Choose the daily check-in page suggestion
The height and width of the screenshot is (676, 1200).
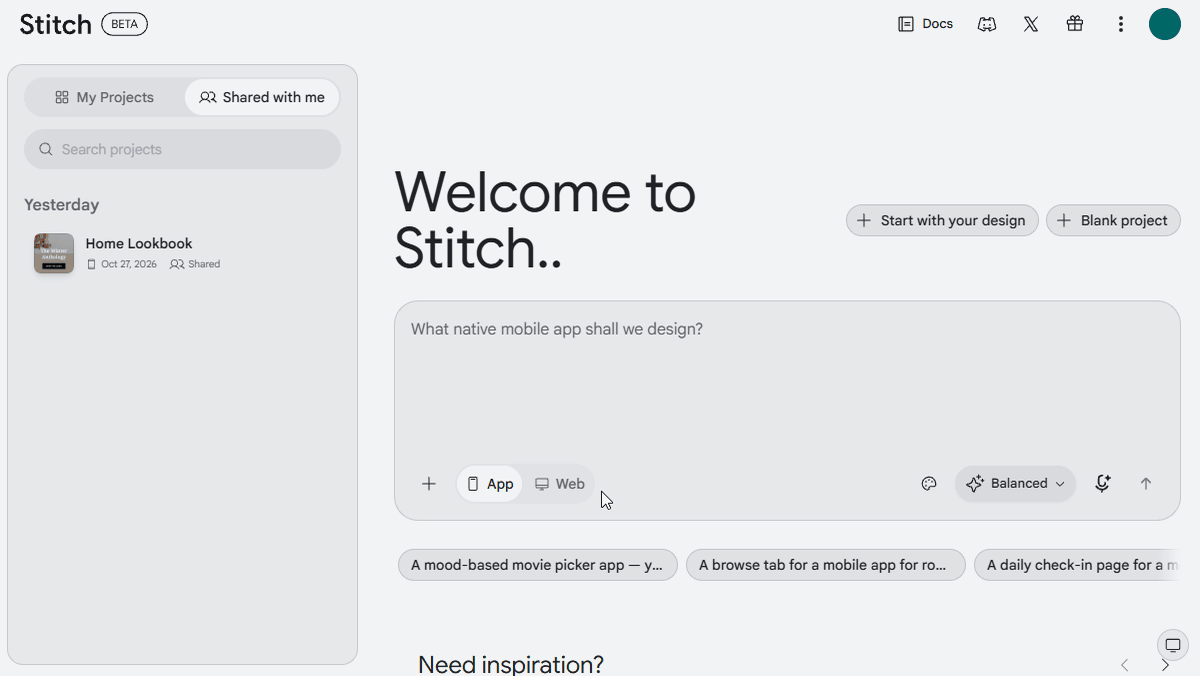(1077, 565)
